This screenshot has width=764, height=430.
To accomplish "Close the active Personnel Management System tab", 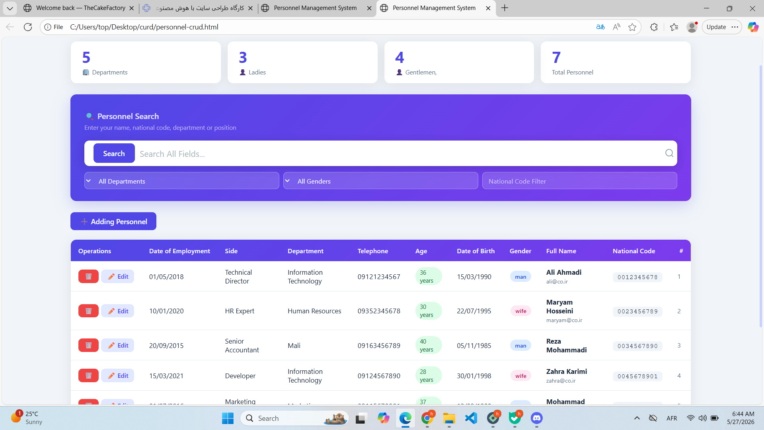I will coord(488,8).
